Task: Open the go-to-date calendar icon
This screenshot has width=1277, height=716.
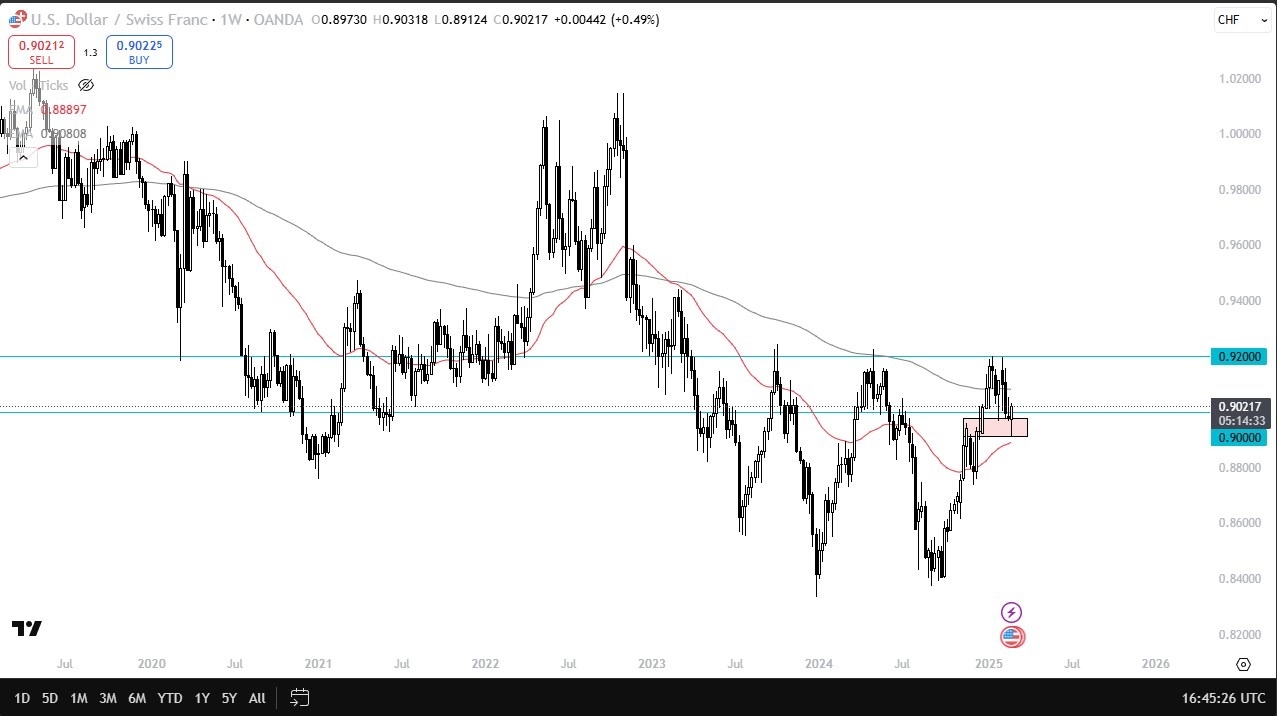Action: pos(298,697)
